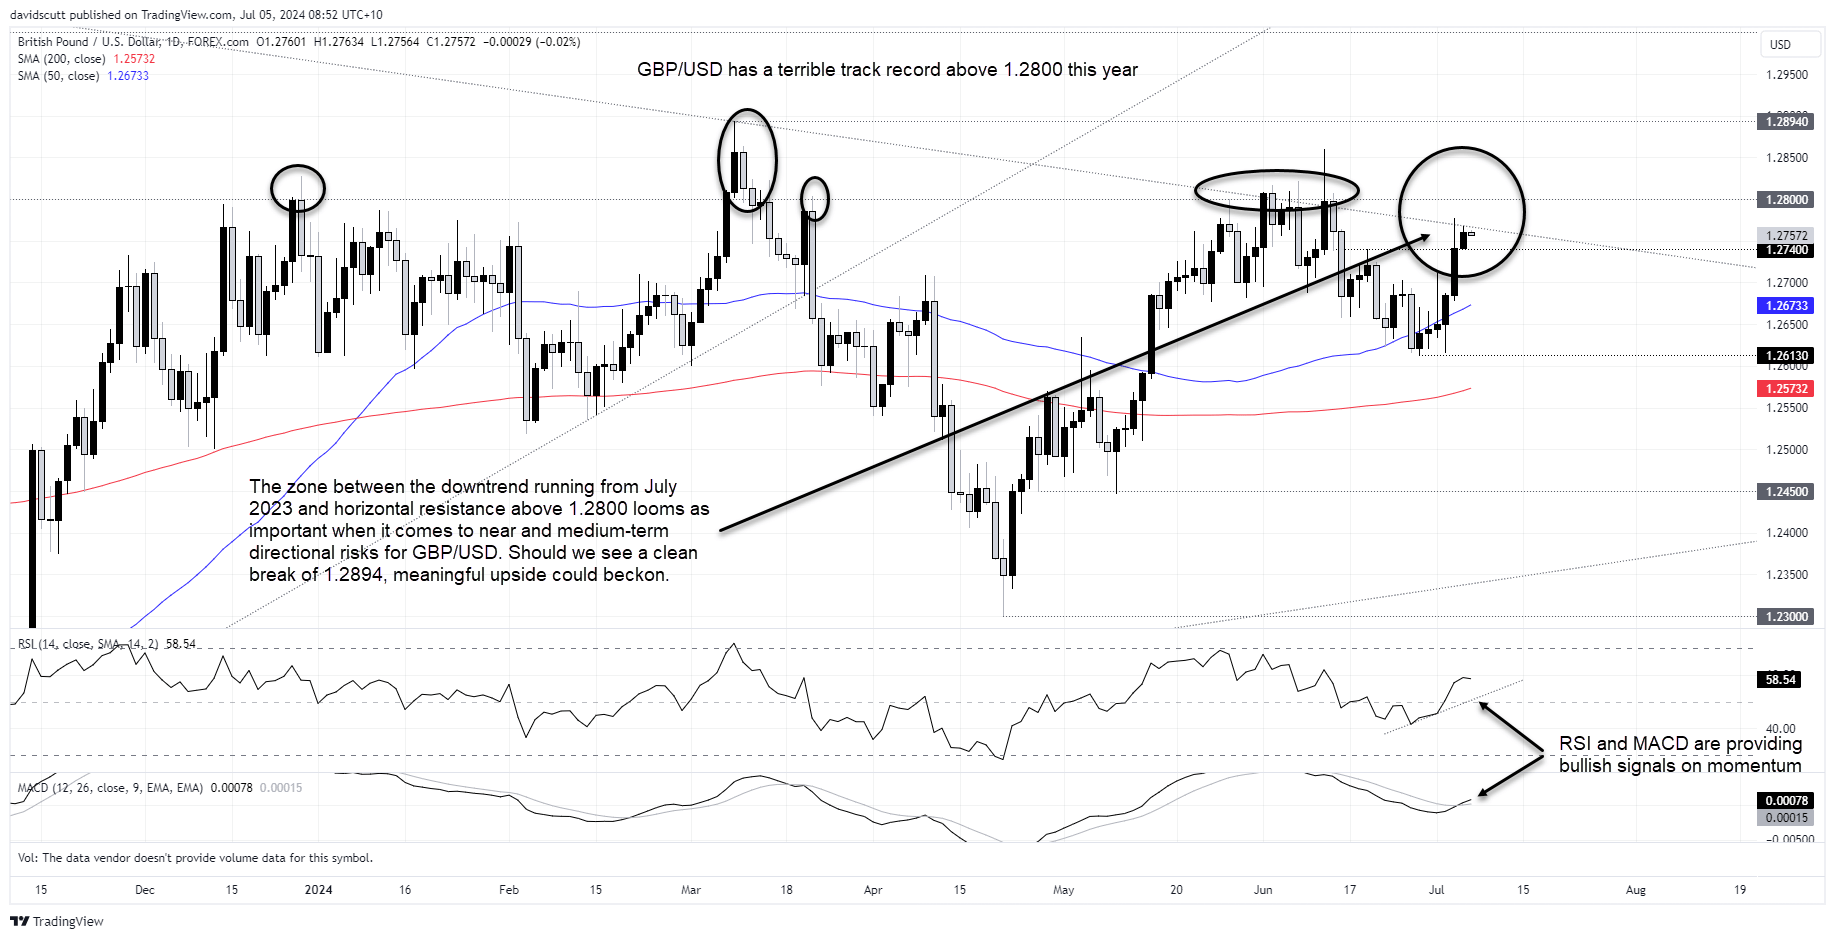Click the USD currency button

coord(1790,44)
